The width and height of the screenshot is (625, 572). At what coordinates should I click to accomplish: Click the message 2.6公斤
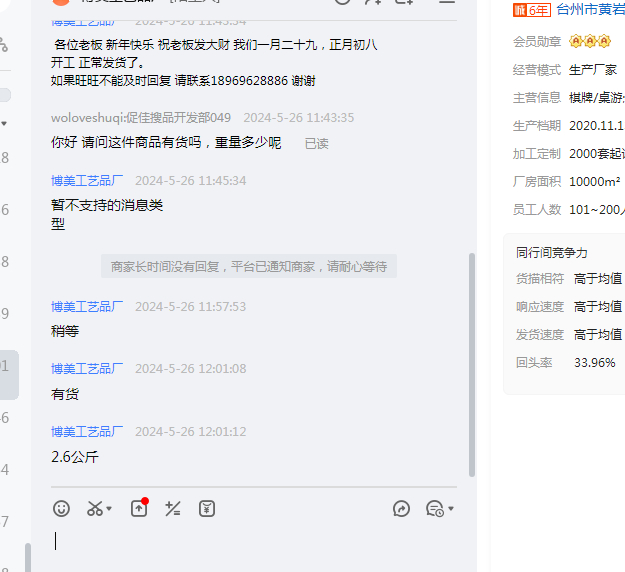pyautogui.click(x=75, y=457)
